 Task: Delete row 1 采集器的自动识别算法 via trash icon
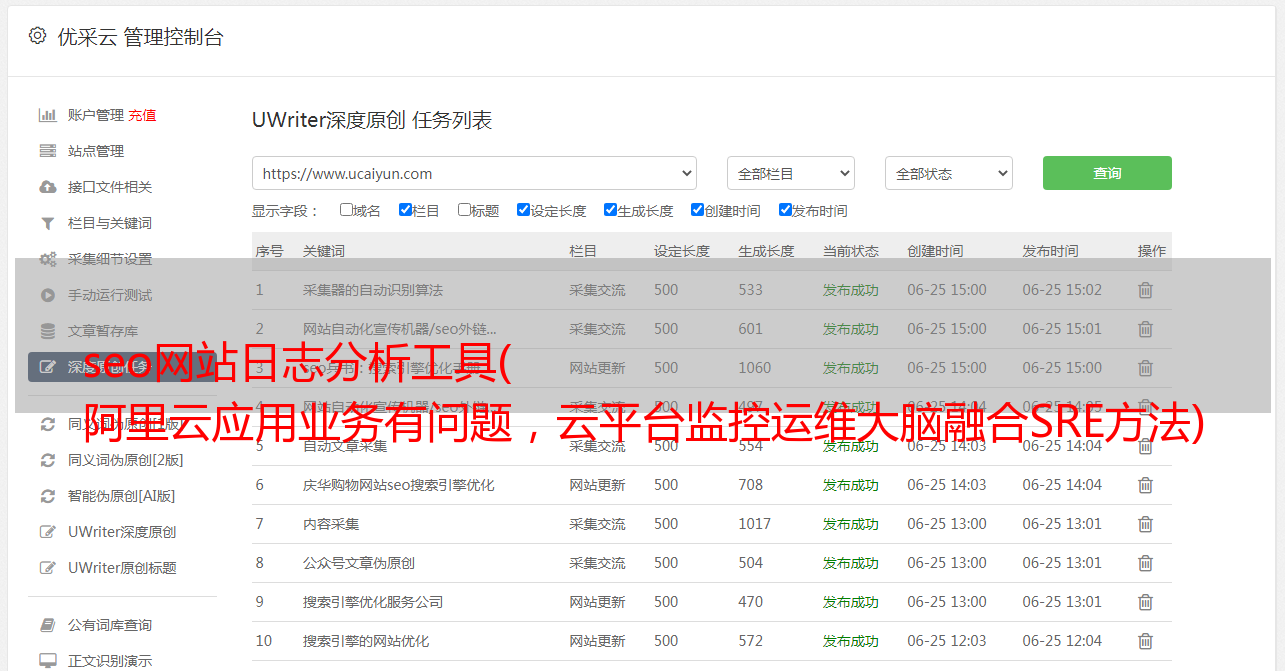click(x=1145, y=290)
